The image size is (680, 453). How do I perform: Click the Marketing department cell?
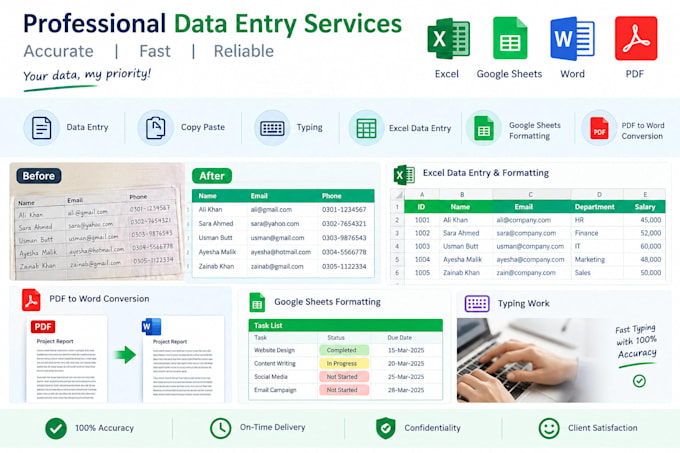tap(597, 259)
